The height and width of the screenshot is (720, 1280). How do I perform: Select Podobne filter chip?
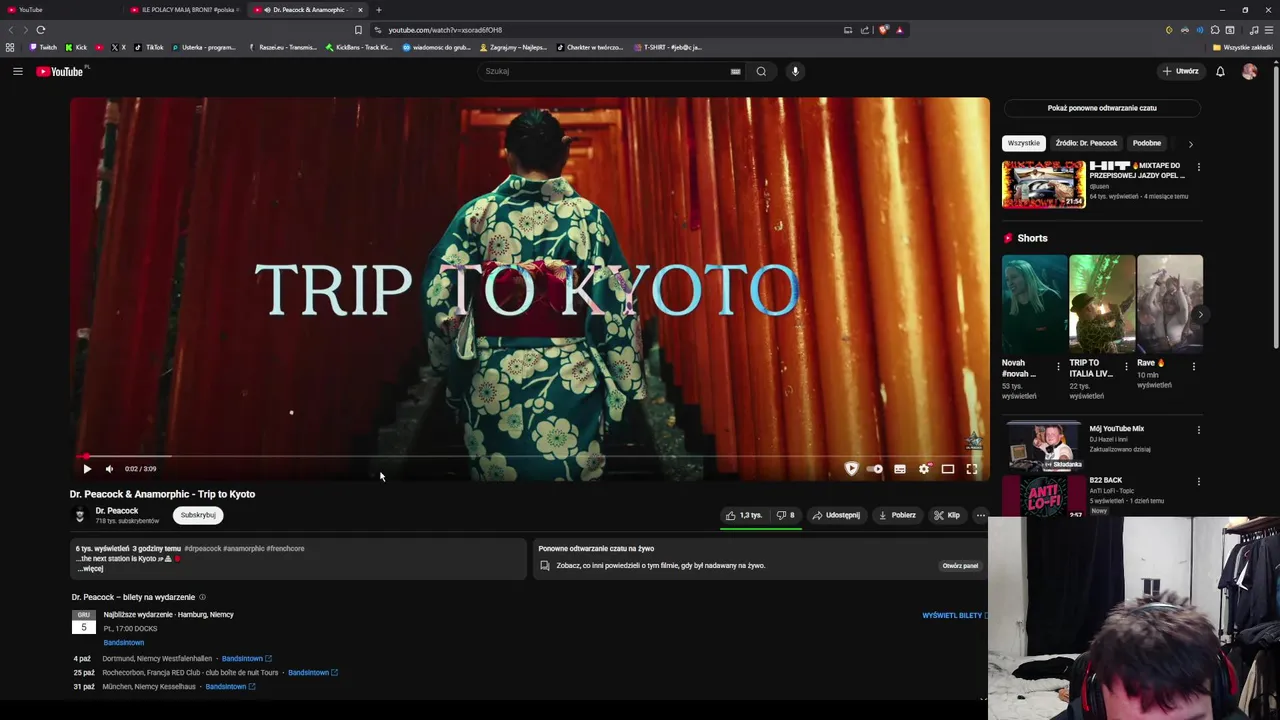coord(1147,143)
